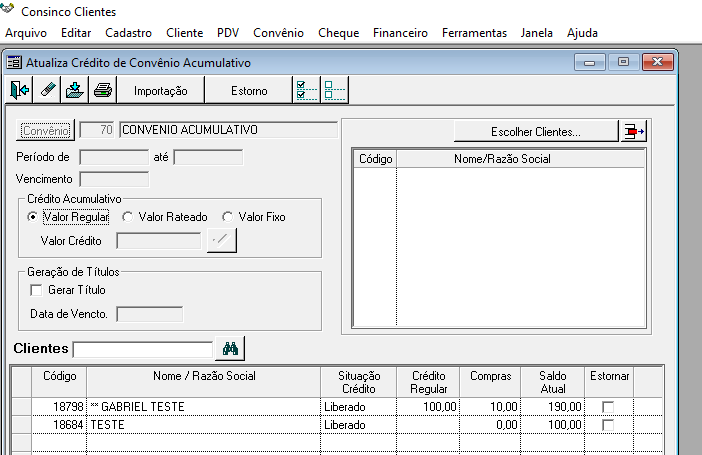Click the Nome / Razão Social column header
Viewport: 702px width, 455px height.
(204, 382)
